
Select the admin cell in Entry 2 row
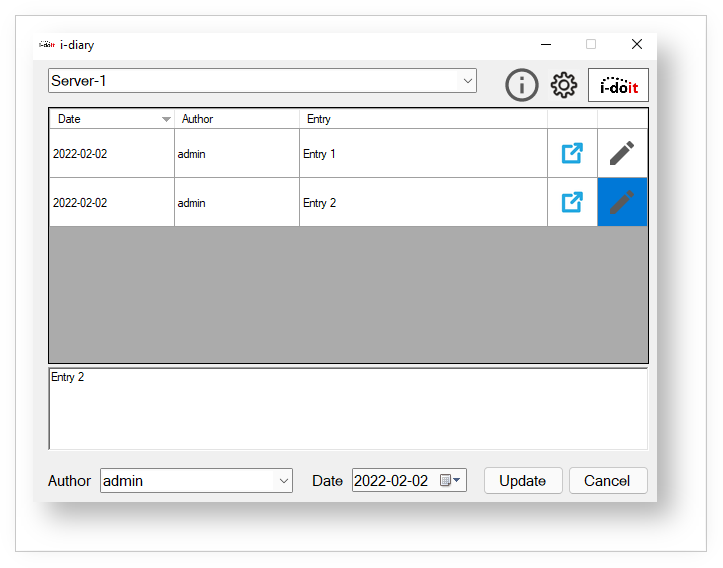[x=236, y=203]
